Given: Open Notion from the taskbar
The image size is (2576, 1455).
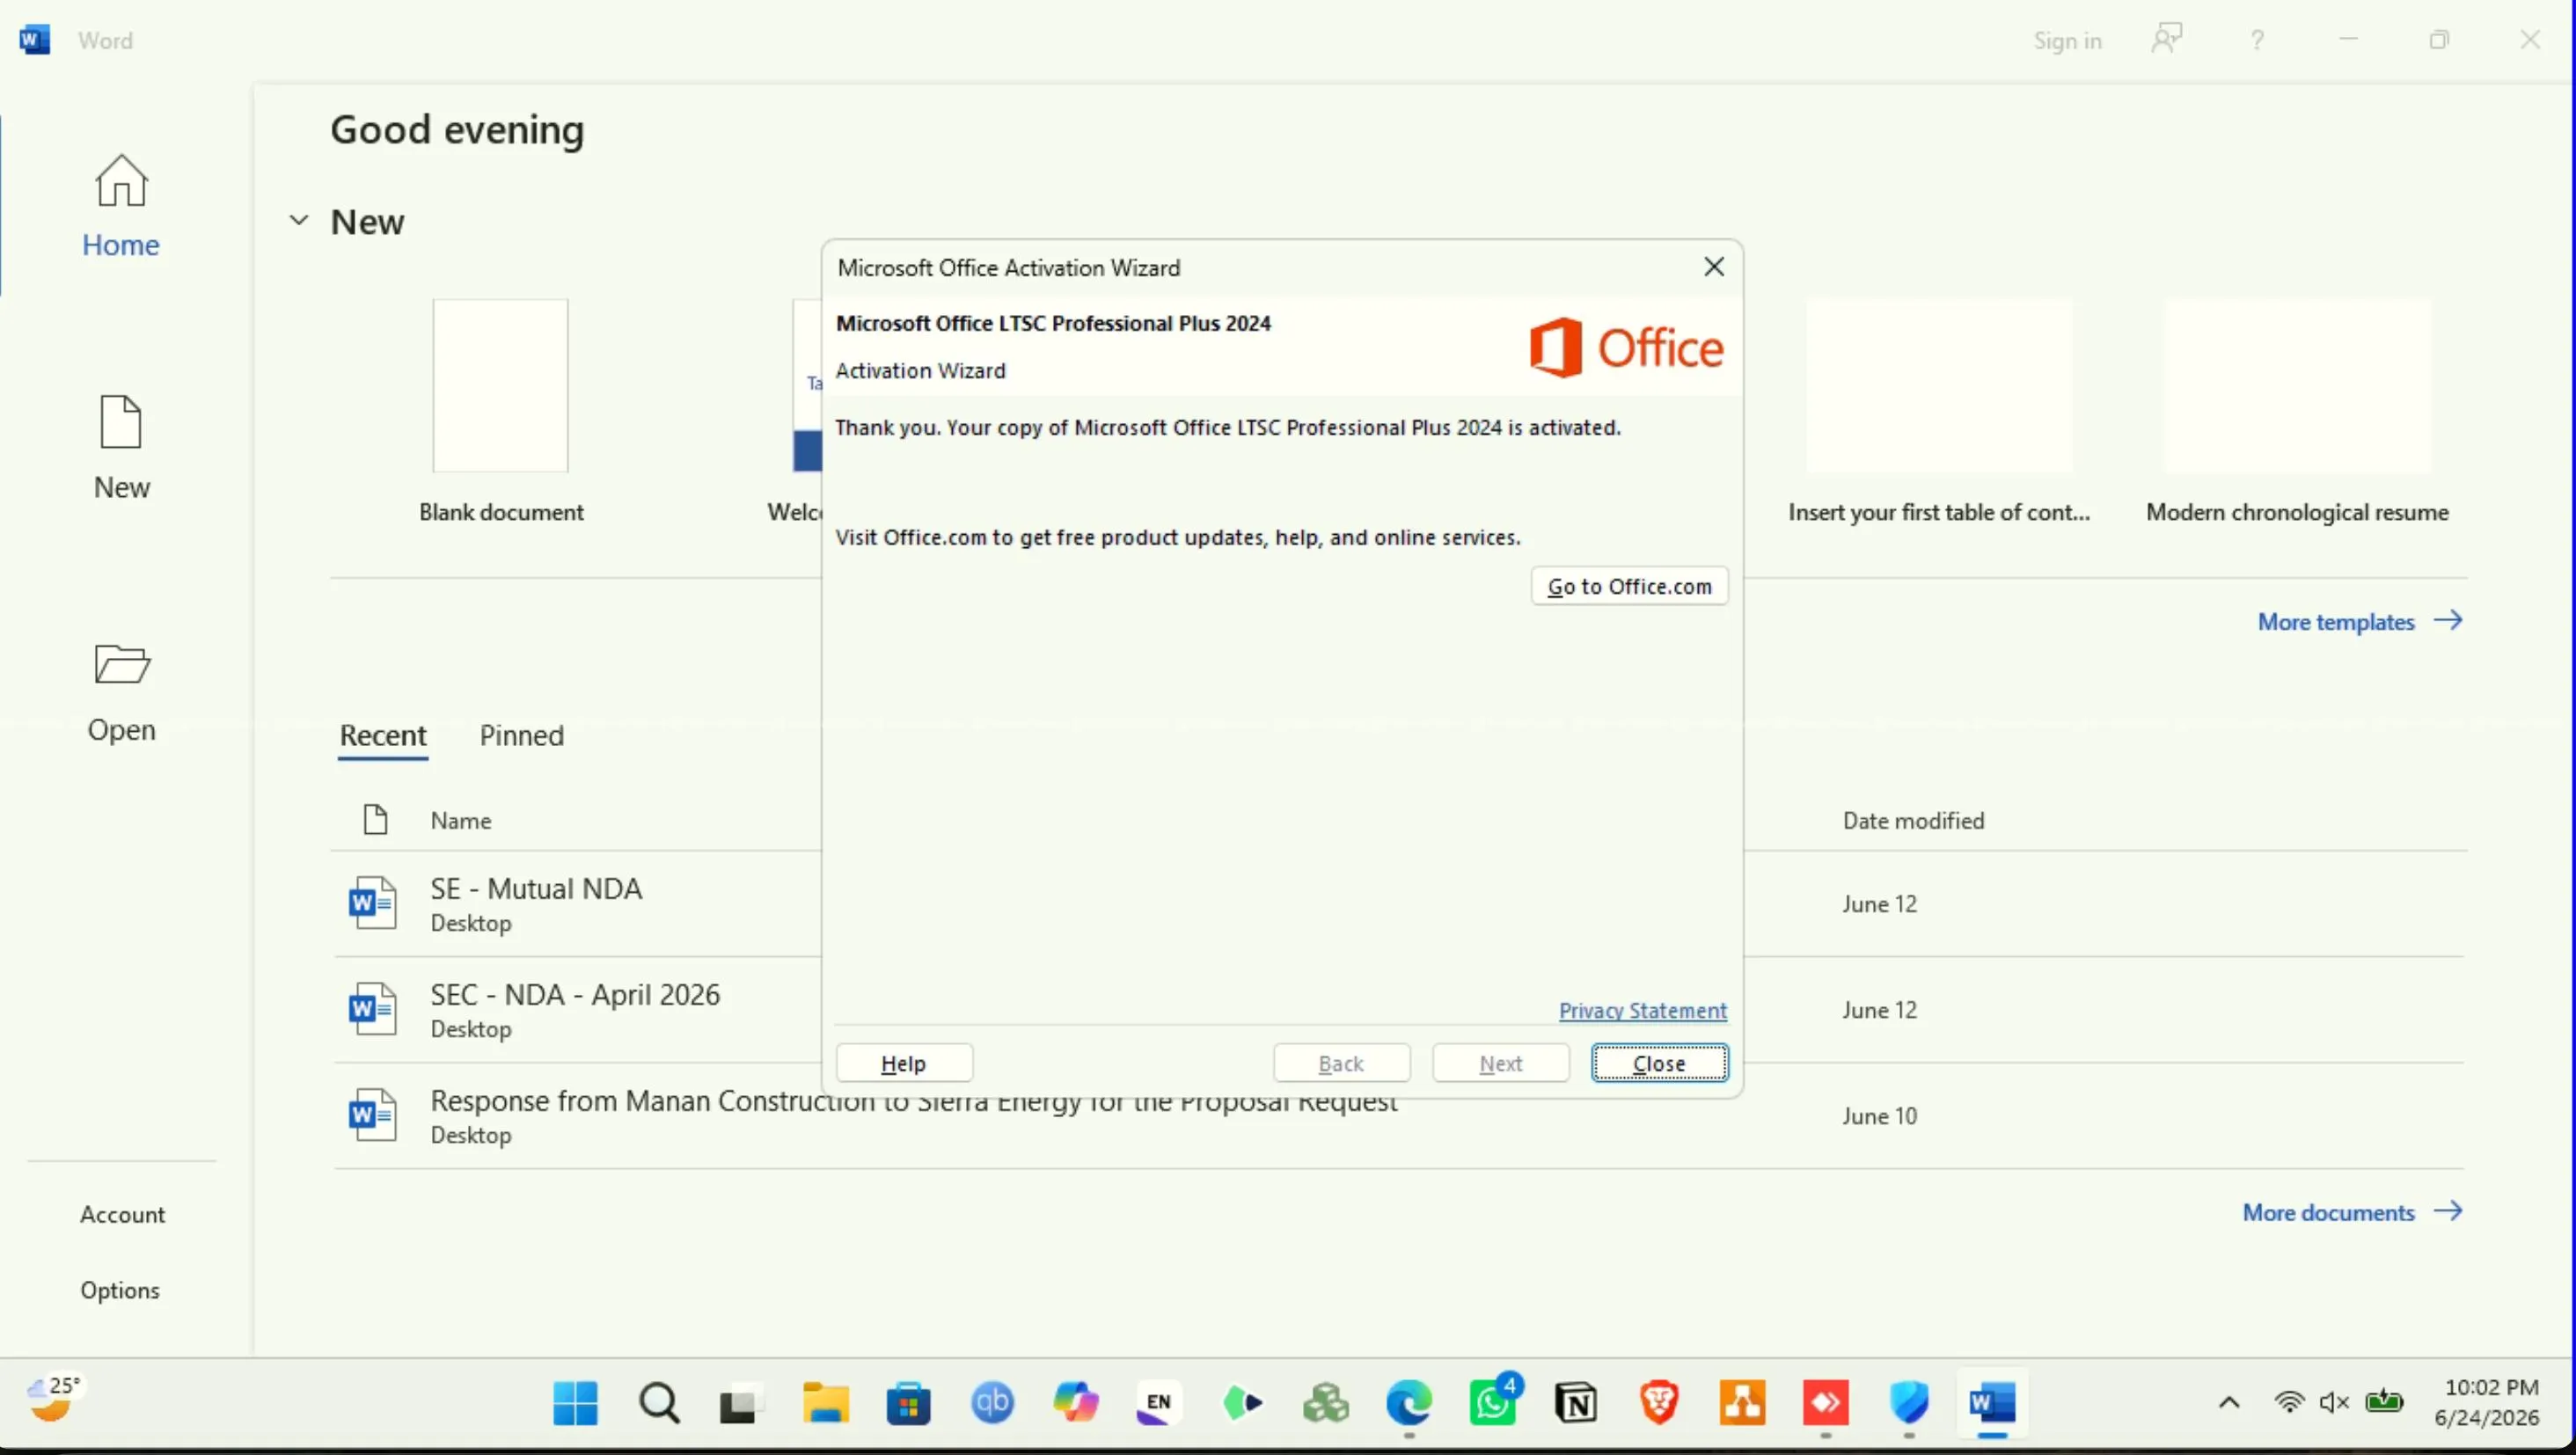Looking at the screenshot, I should pos(1576,1404).
